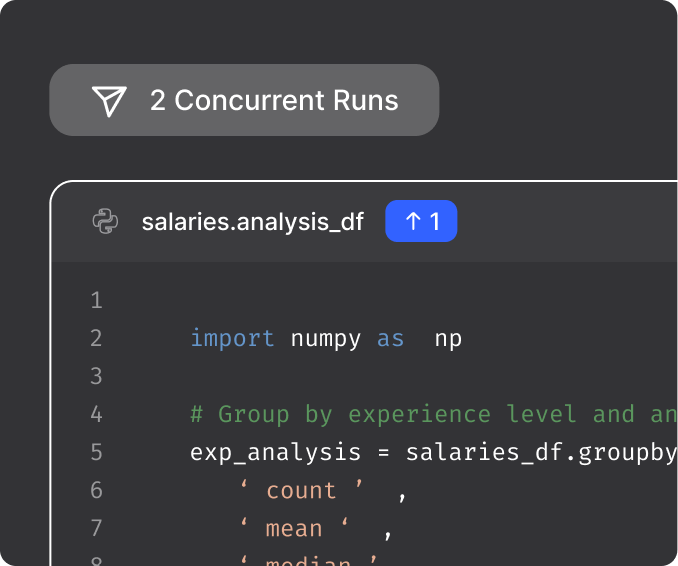The width and height of the screenshot is (678, 566).
Task: Open the 2 Concurrent Runs pill
Action: [x=244, y=100]
